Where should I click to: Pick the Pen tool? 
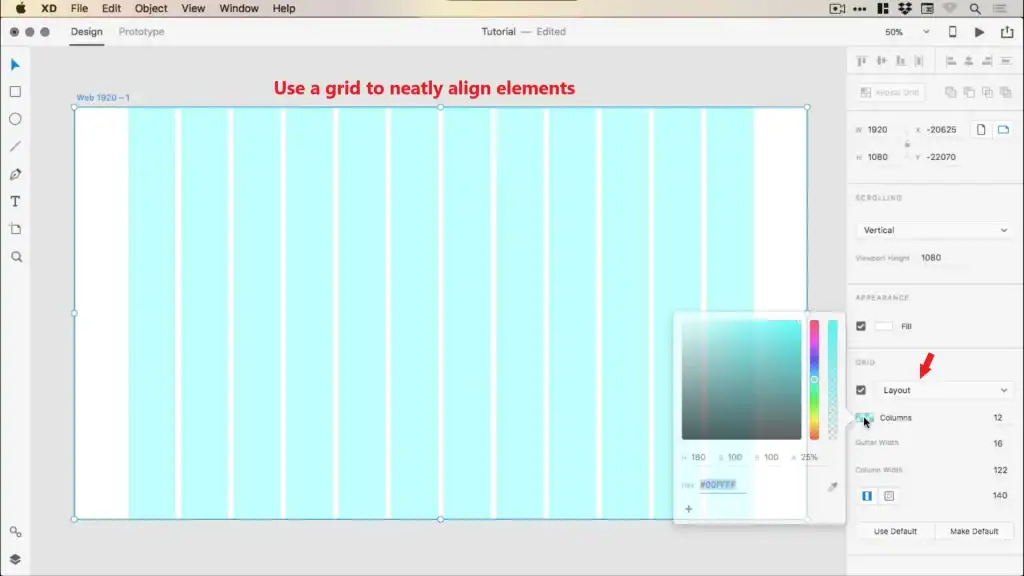[x=15, y=174]
